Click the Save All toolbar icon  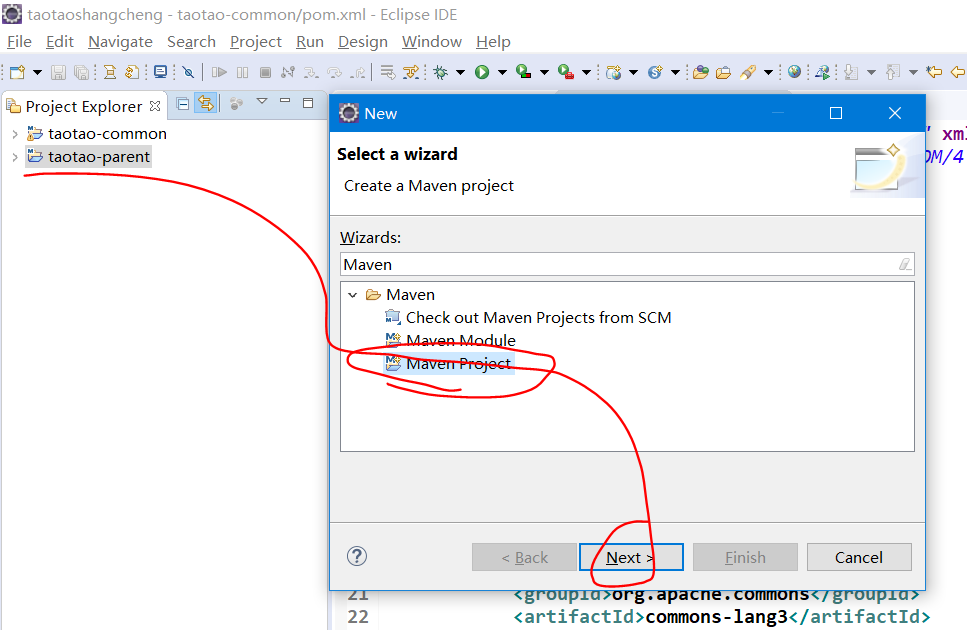[x=81, y=72]
